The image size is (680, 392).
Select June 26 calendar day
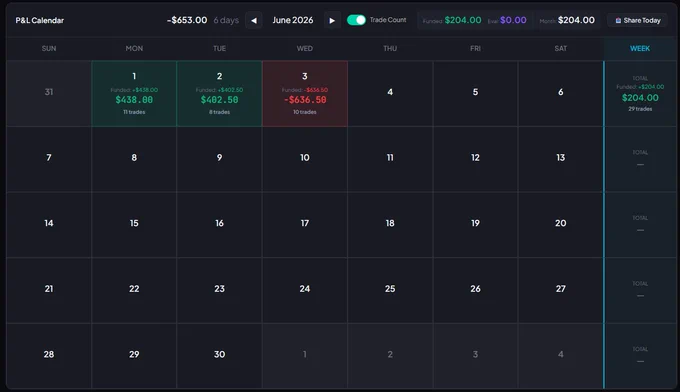tap(475, 290)
